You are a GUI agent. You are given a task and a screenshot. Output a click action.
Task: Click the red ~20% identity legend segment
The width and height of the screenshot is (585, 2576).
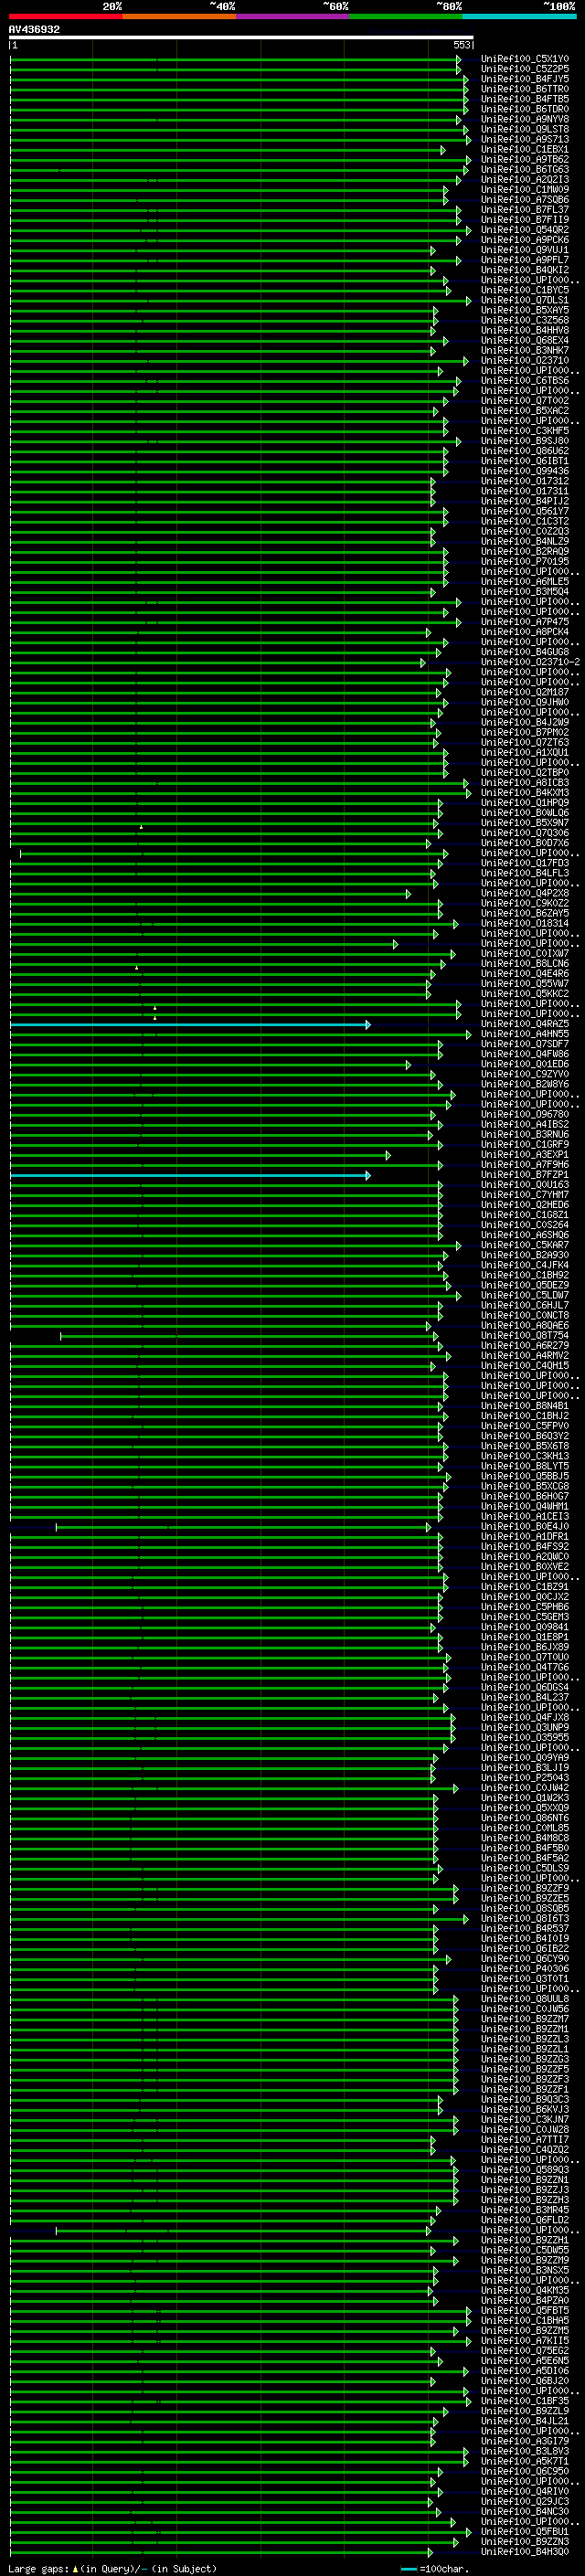pos(66,16)
